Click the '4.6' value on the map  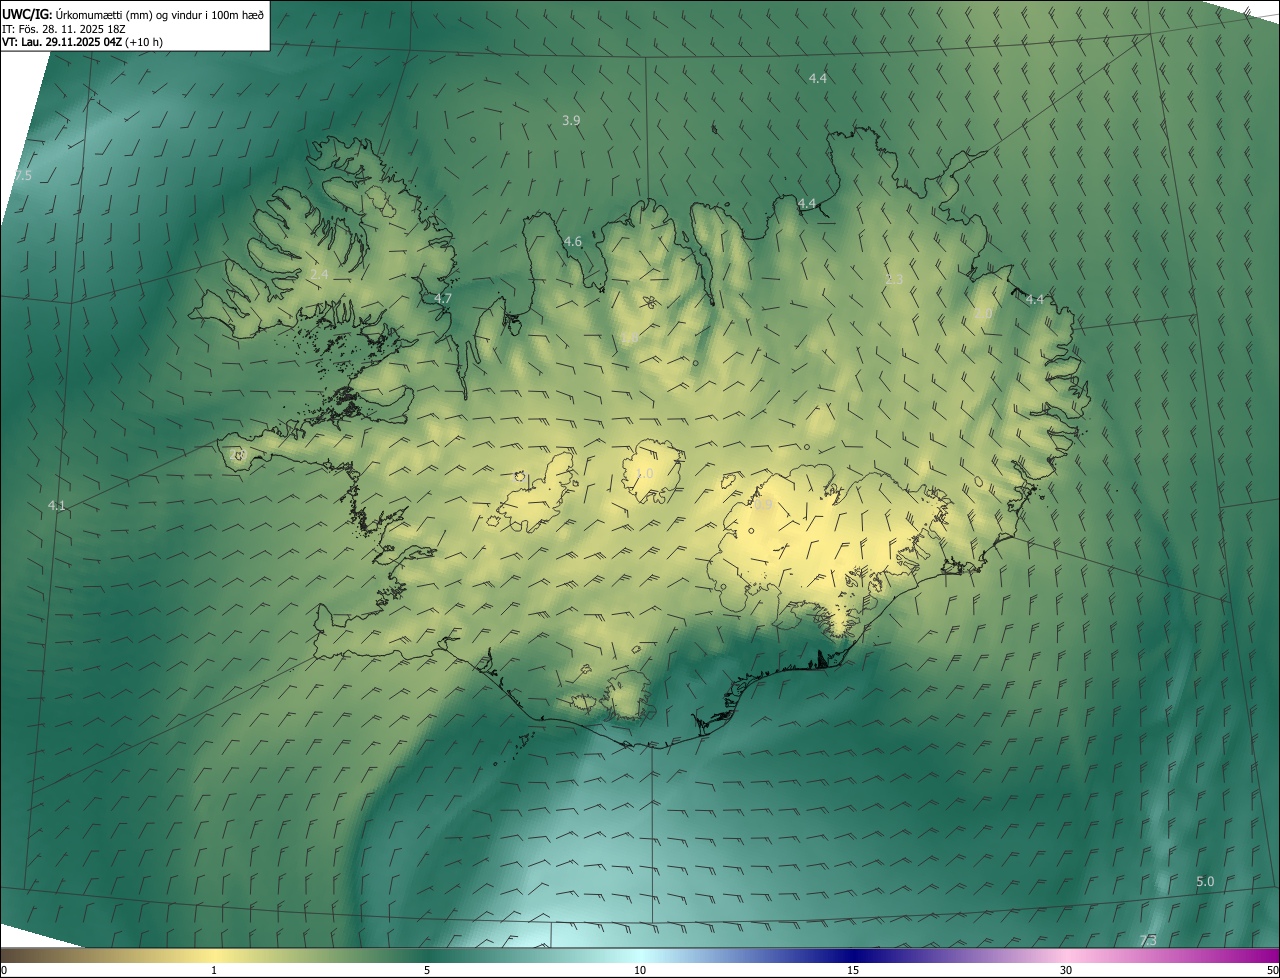572,242
